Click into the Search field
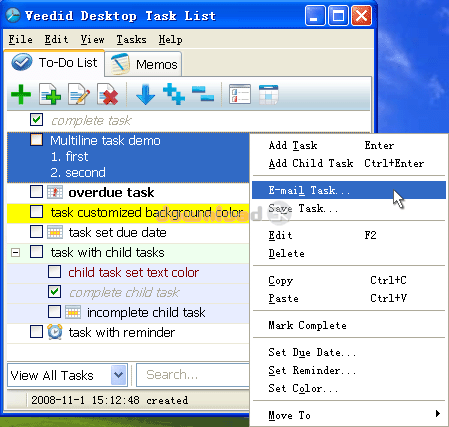 [193, 375]
